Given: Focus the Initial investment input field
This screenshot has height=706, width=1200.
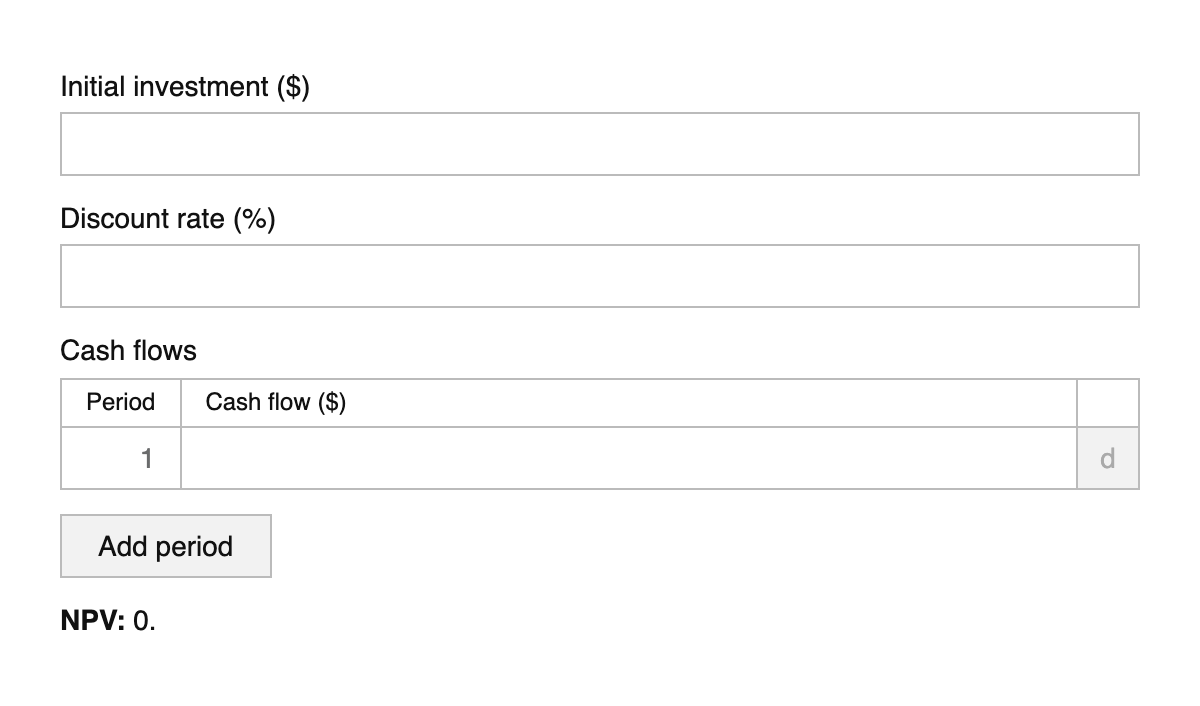Looking at the screenshot, I should 600,144.
